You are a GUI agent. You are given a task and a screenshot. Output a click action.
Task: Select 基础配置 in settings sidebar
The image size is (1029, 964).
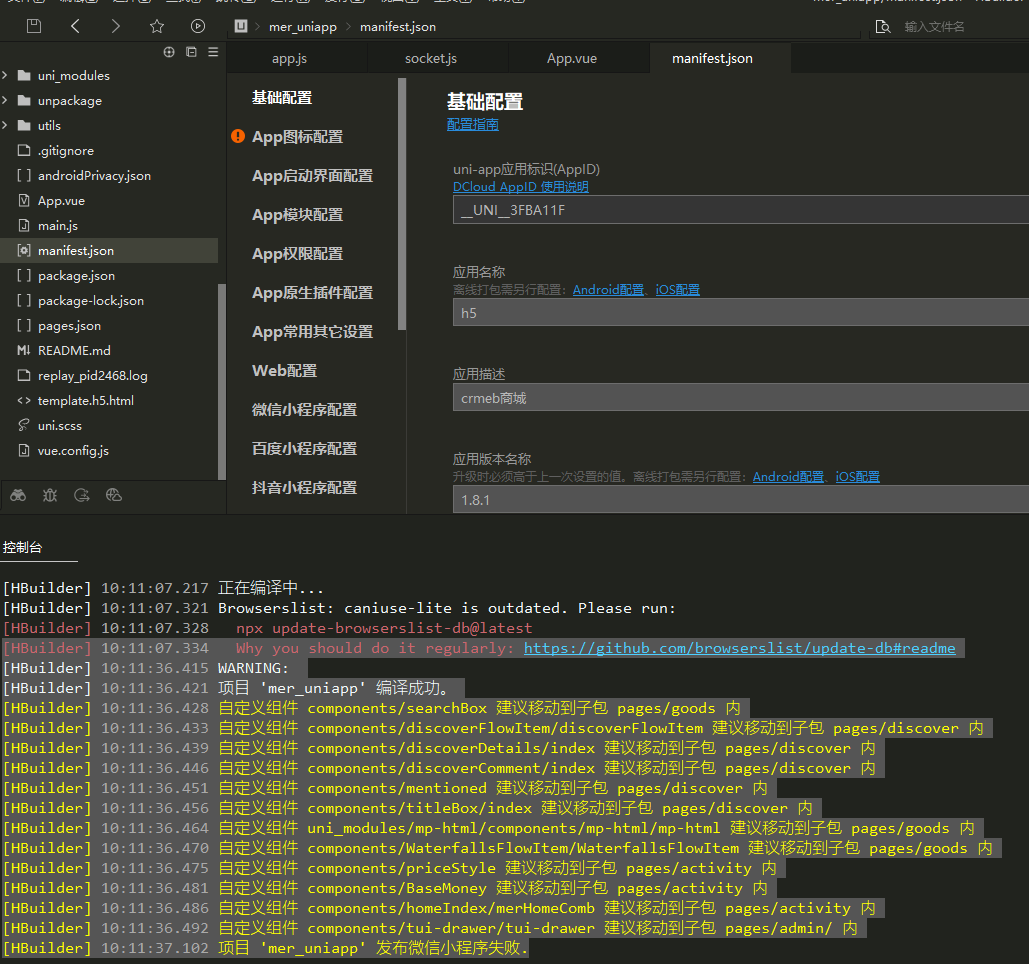[282, 98]
